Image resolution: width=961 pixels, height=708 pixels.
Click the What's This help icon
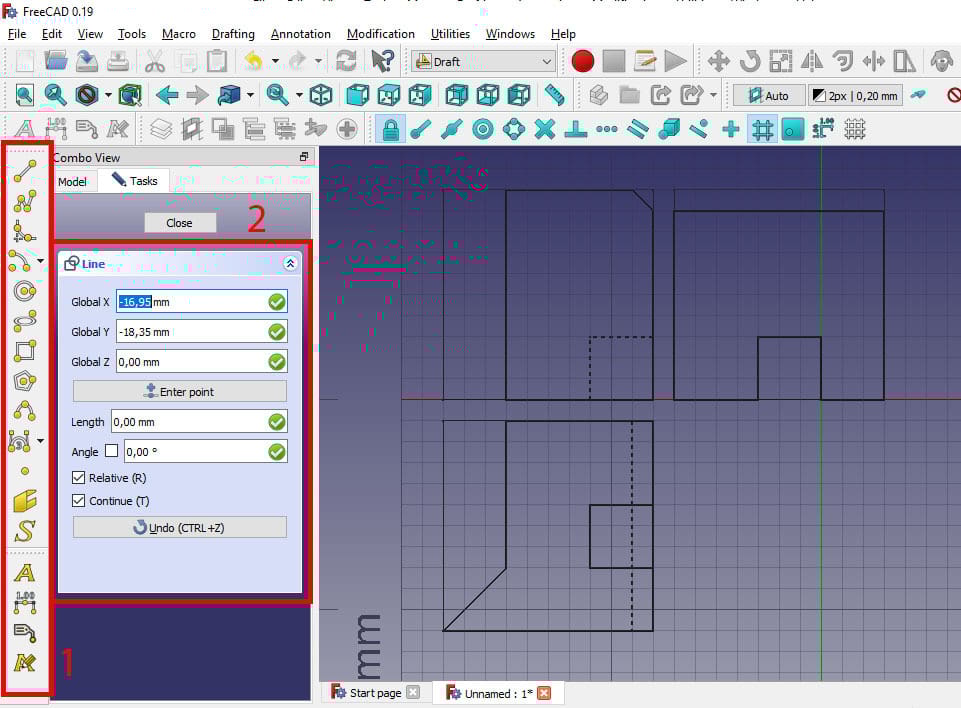pos(383,61)
